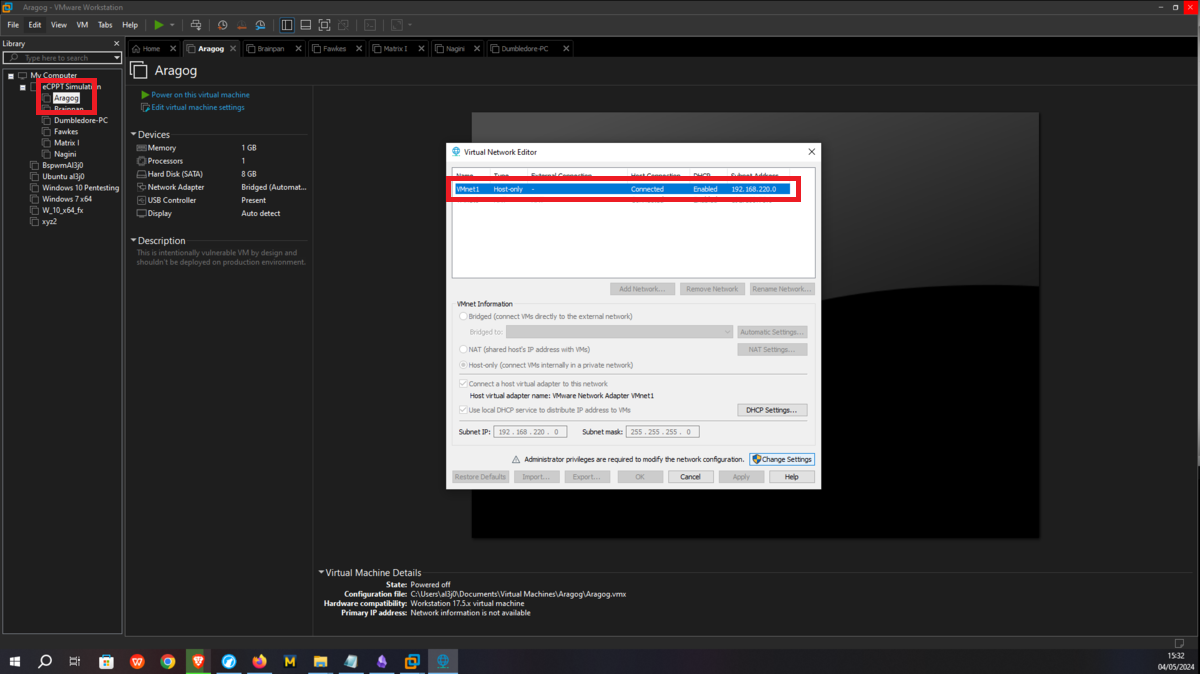Toggle the library sidebar view icon
Viewport: 1200px width, 674px height.
pos(287,25)
